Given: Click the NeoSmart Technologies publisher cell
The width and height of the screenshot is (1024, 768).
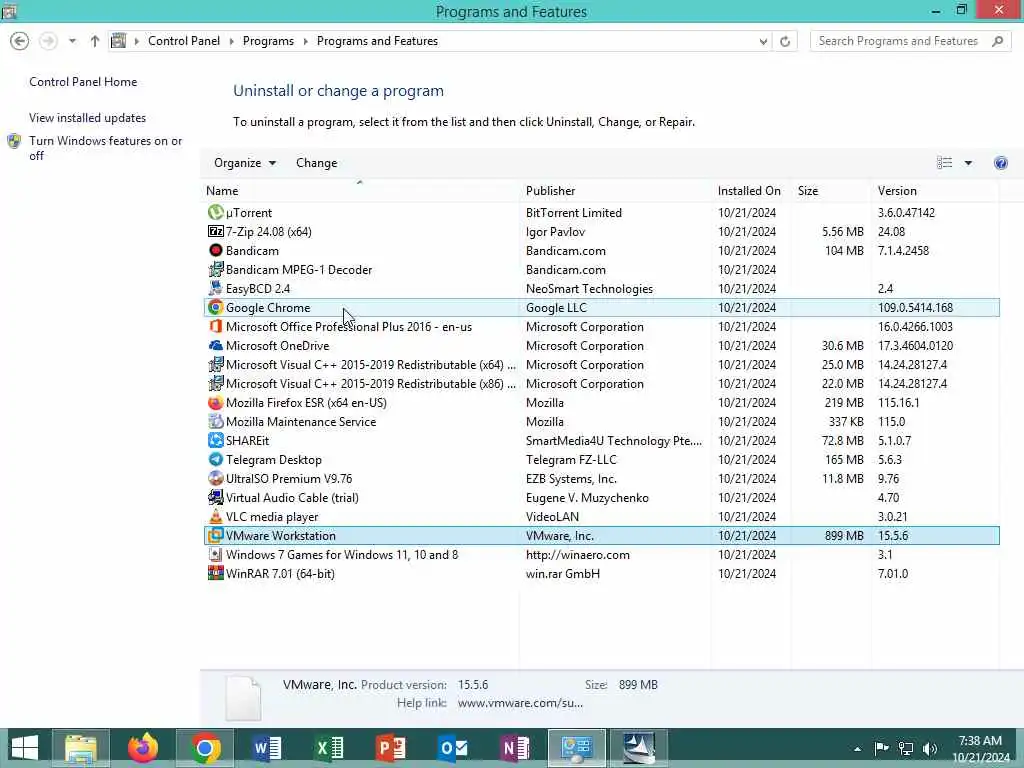Looking at the screenshot, I should (589, 288).
